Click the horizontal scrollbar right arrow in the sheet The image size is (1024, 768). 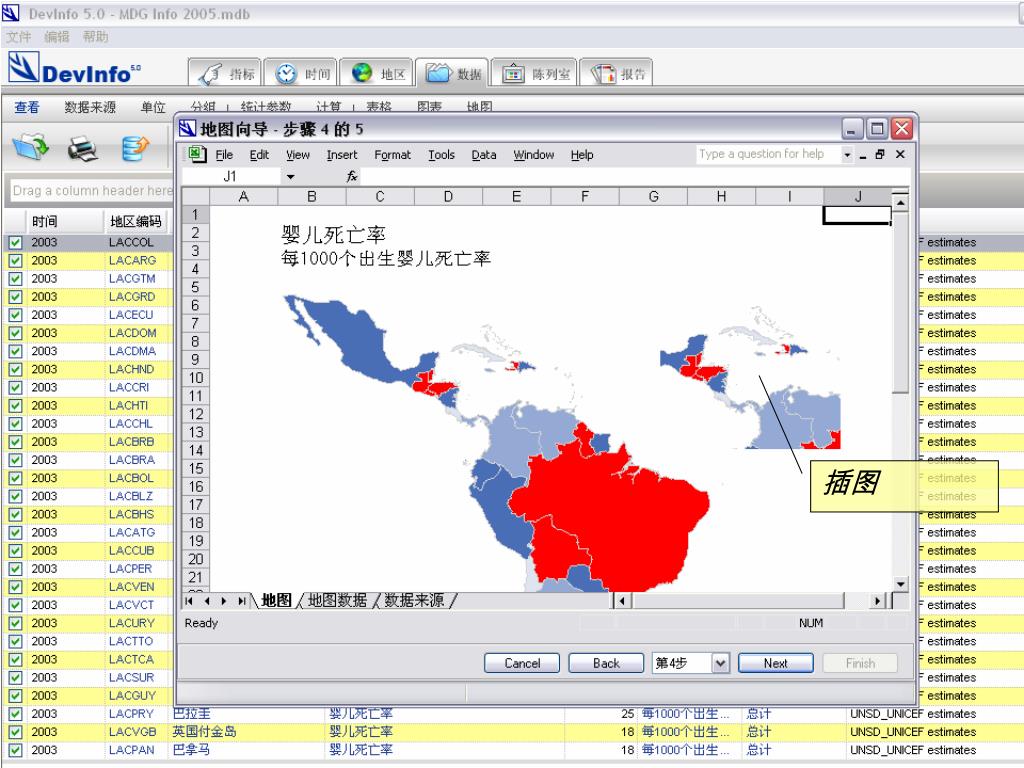[877, 601]
